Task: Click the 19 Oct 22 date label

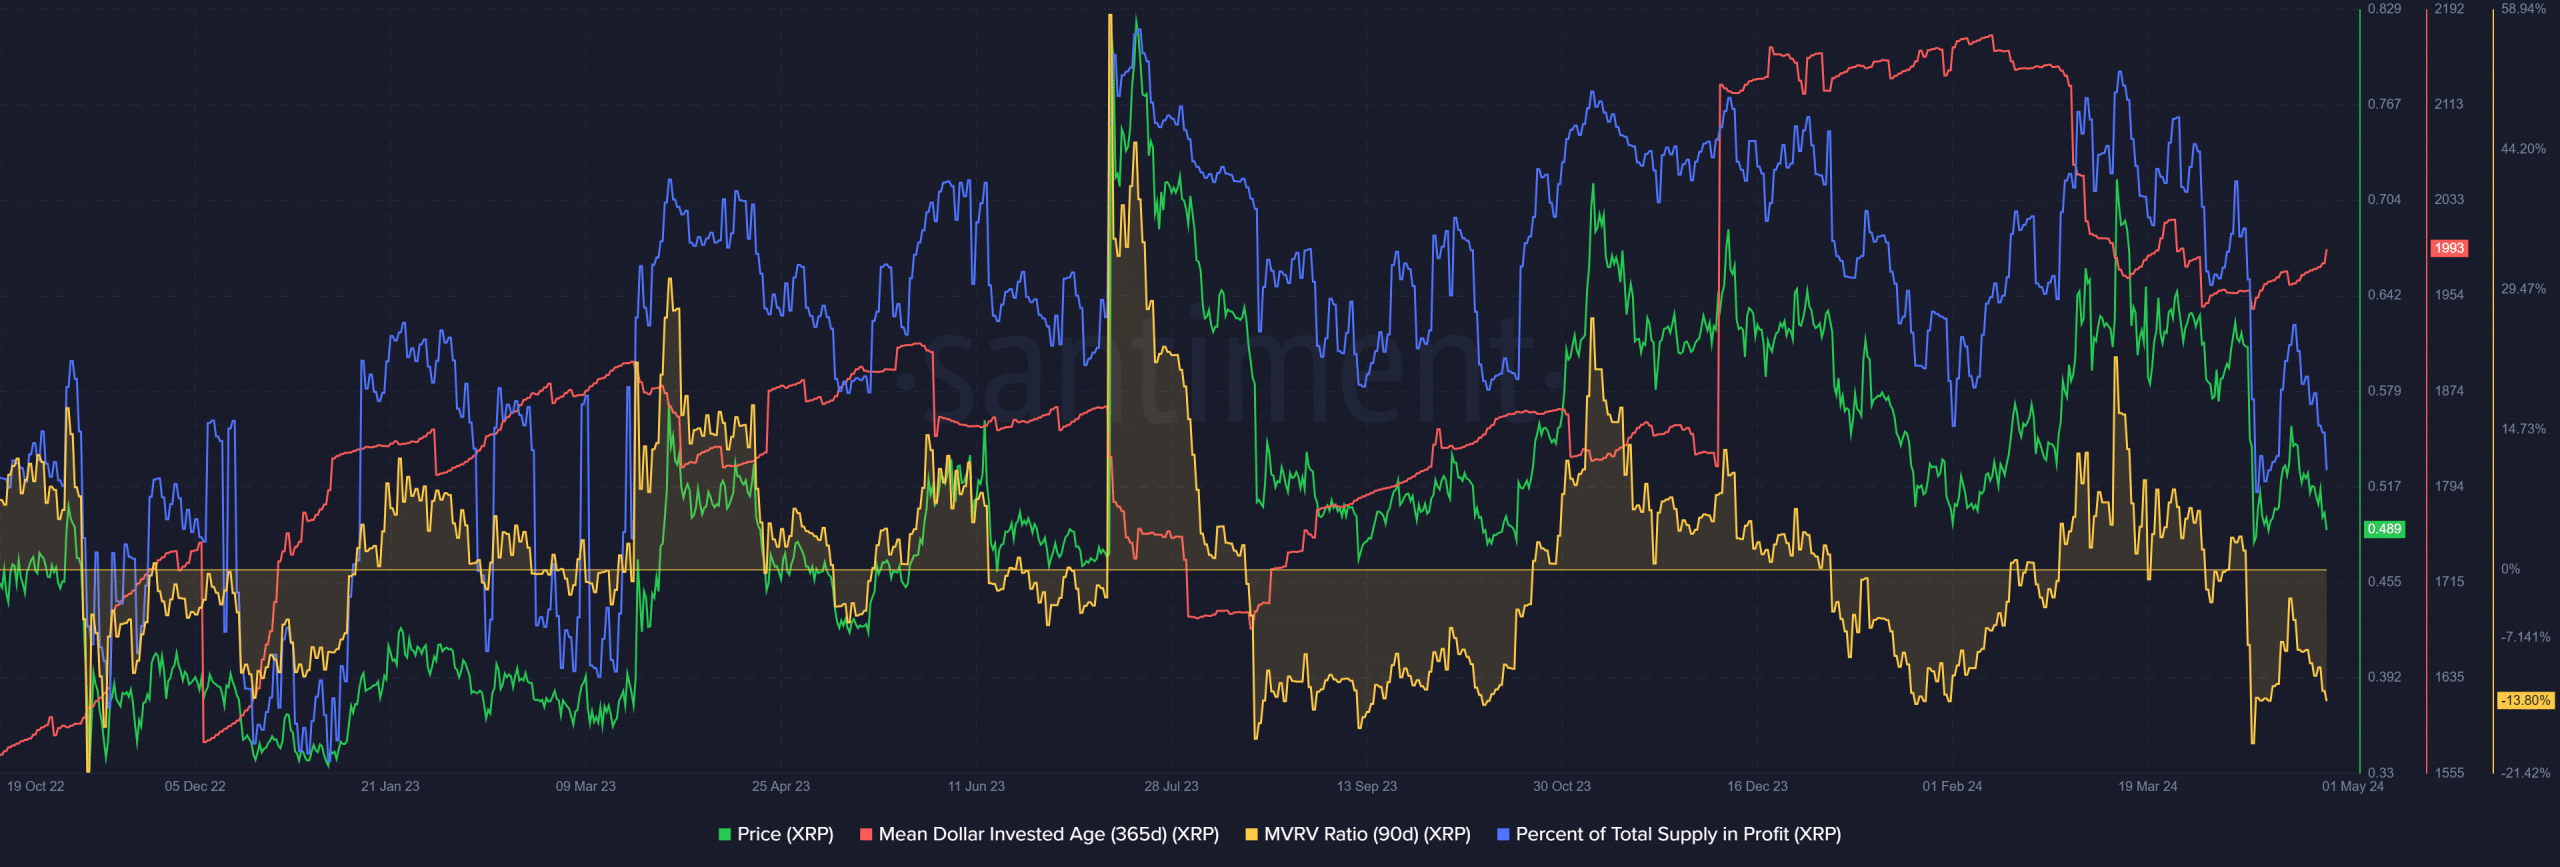Action: (36, 786)
